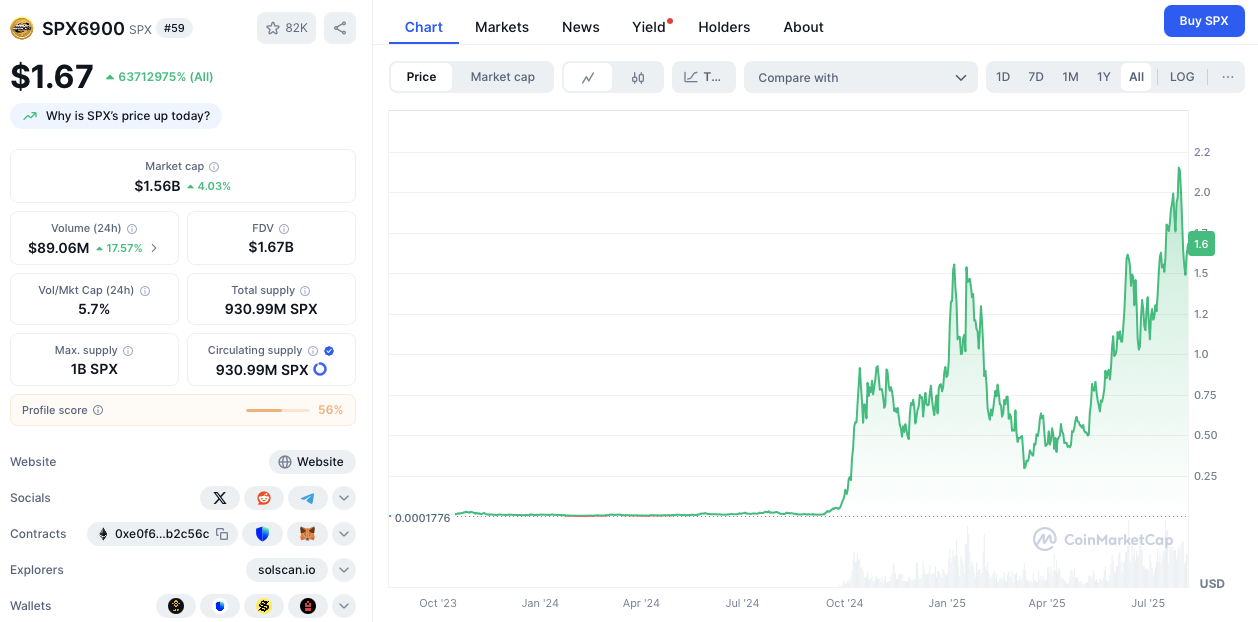The height and width of the screenshot is (622, 1258).
Task: Toggle LOG scale on chart
Action: [x=1182, y=77]
